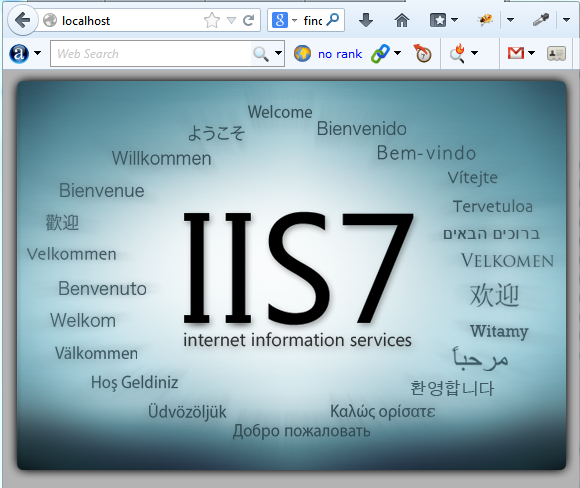Open the Downloads arrow button
The width and height of the screenshot is (580, 488).
pyautogui.click(x=365, y=20)
